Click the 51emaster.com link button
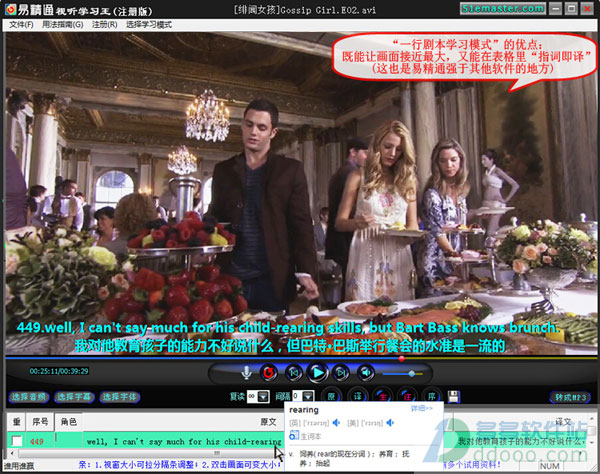 pos(503,8)
